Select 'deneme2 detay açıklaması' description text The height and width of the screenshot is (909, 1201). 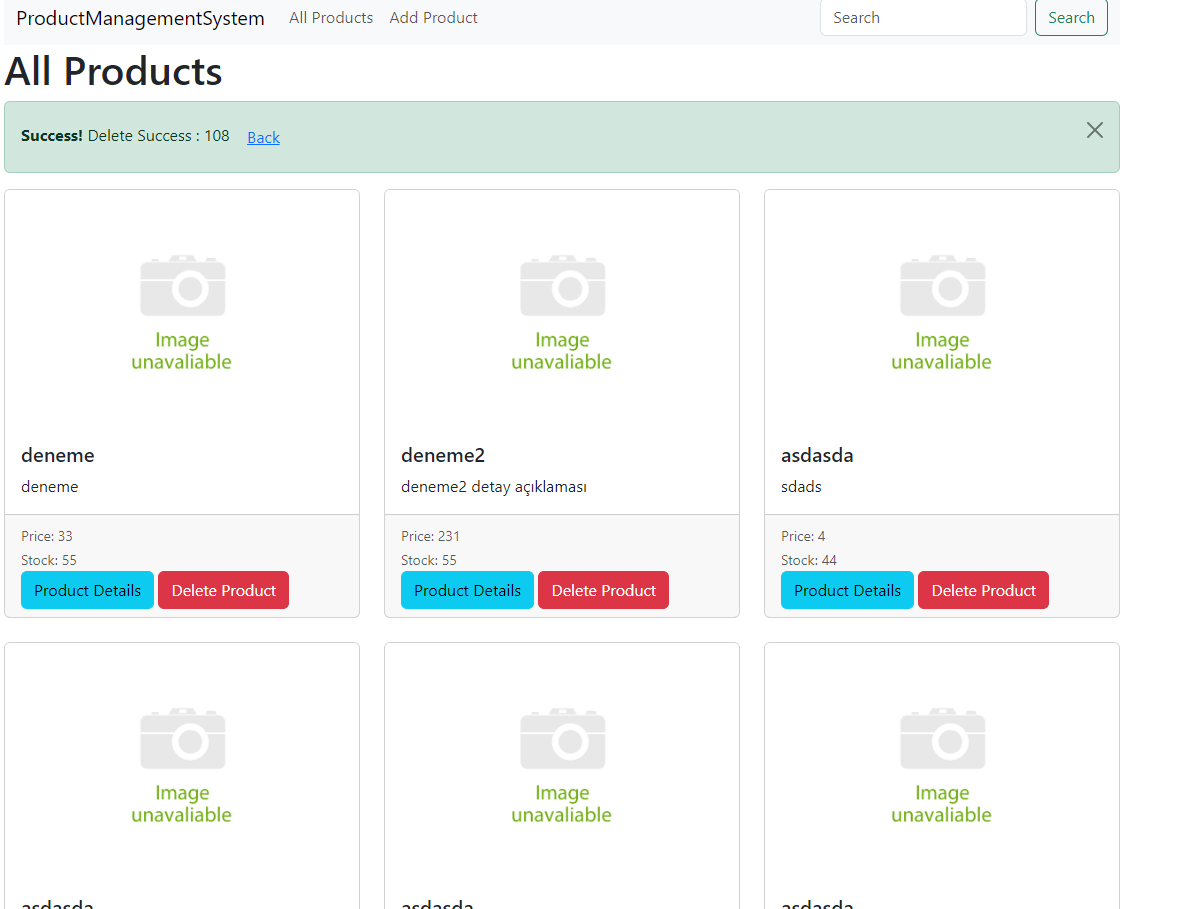point(494,487)
